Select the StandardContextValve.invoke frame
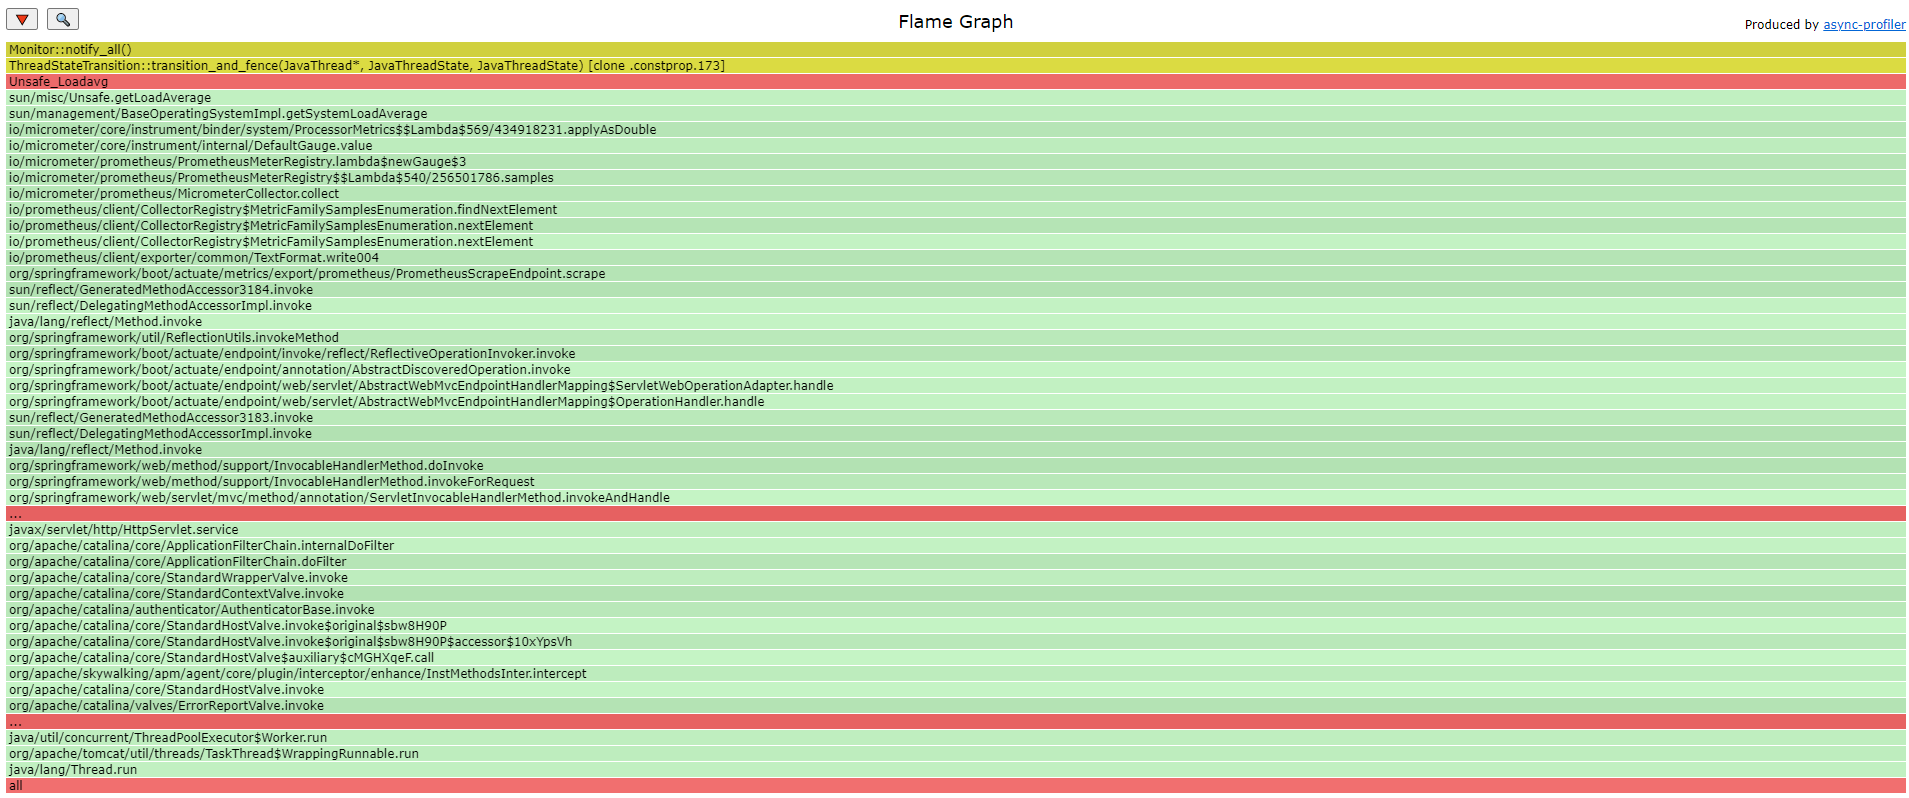 tap(955, 594)
